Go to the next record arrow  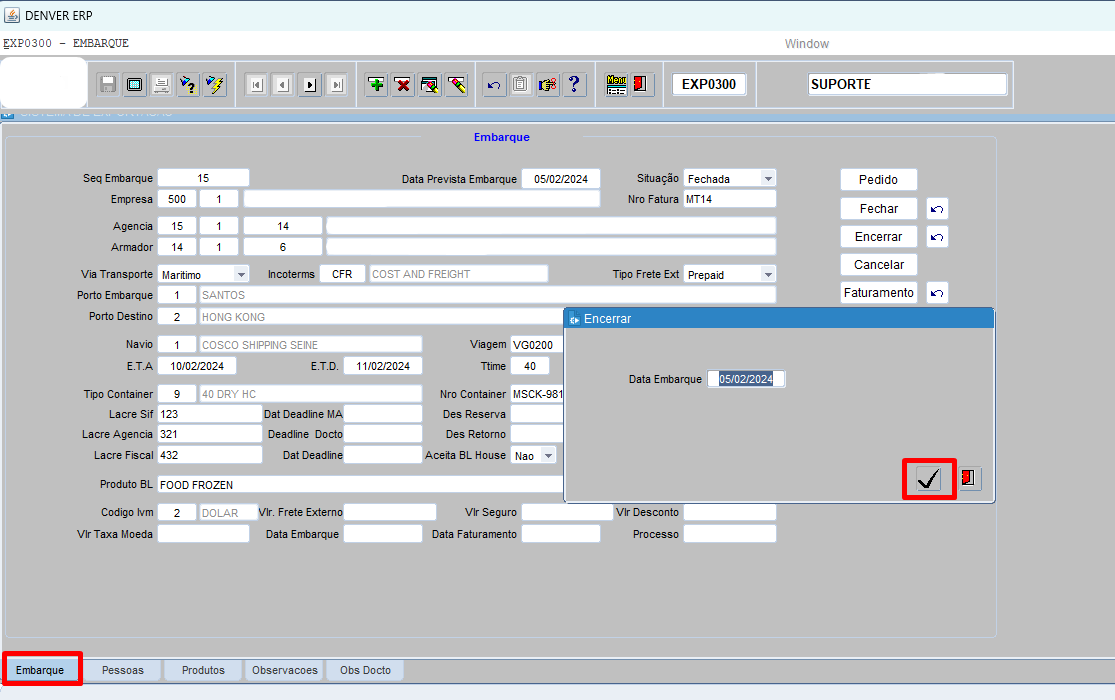pyautogui.click(x=310, y=85)
